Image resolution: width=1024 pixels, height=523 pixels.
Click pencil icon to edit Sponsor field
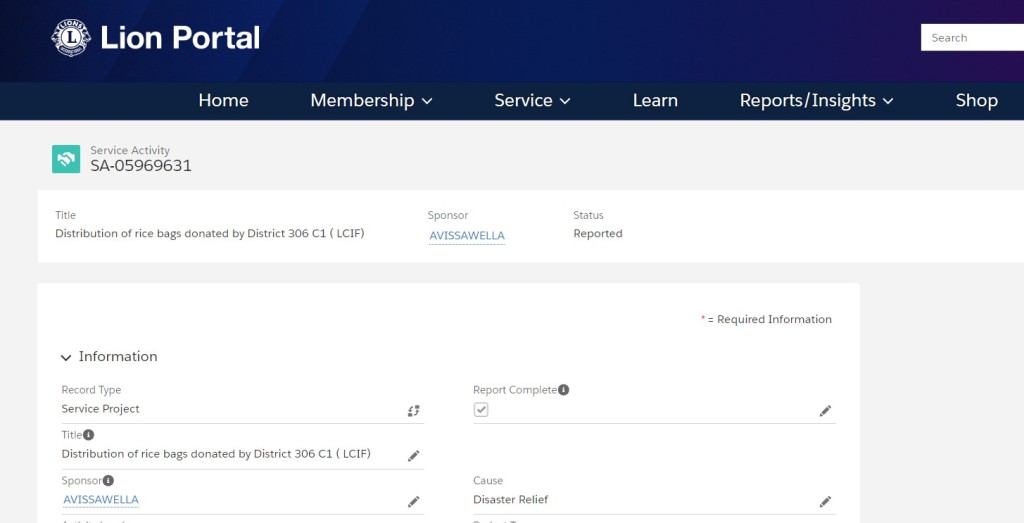413,501
